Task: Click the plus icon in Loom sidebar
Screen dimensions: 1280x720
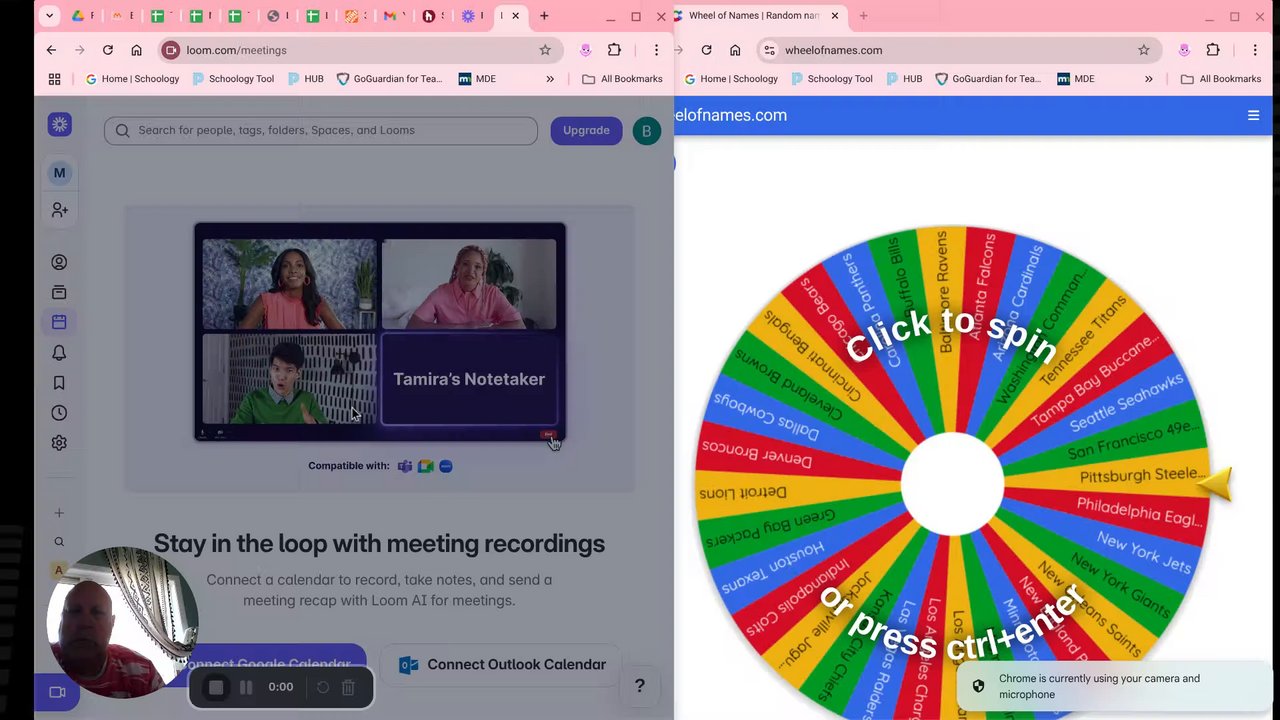Action: pos(59,513)
